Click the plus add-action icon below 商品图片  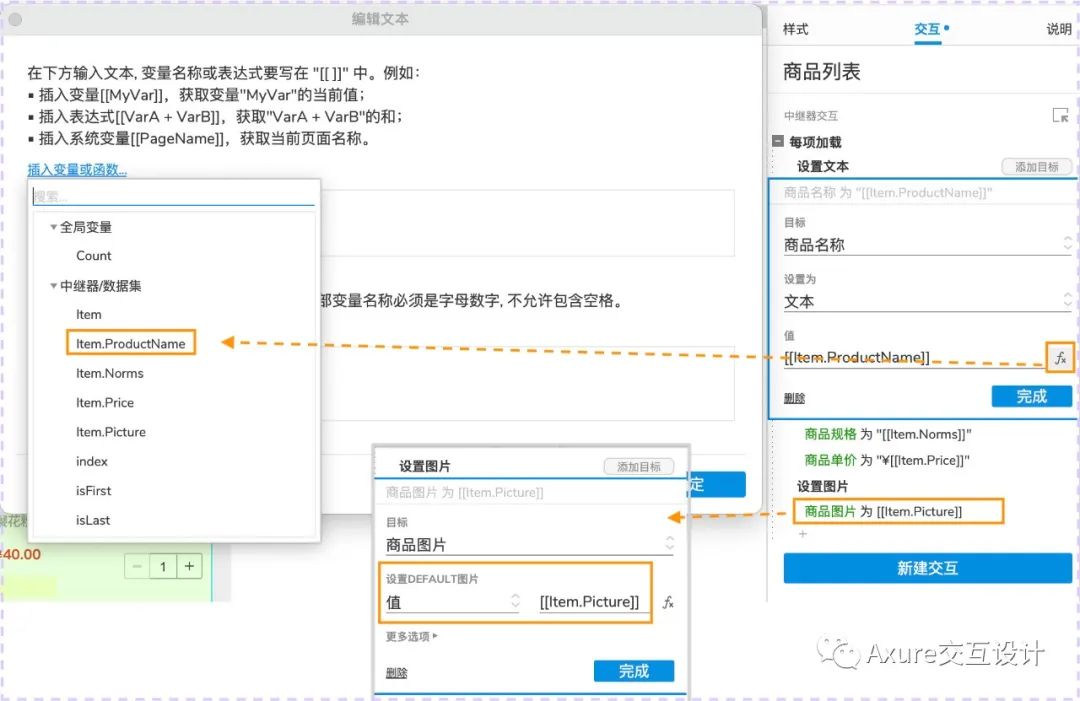(802, 534)
